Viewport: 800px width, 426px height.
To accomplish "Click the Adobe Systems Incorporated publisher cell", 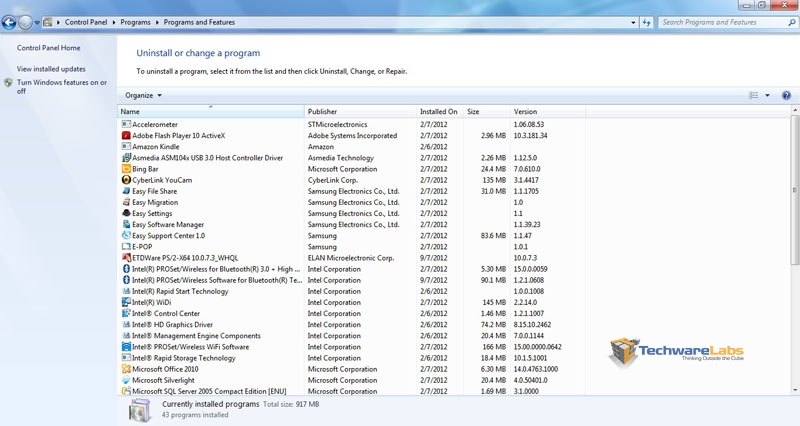I will click(352, 136).
